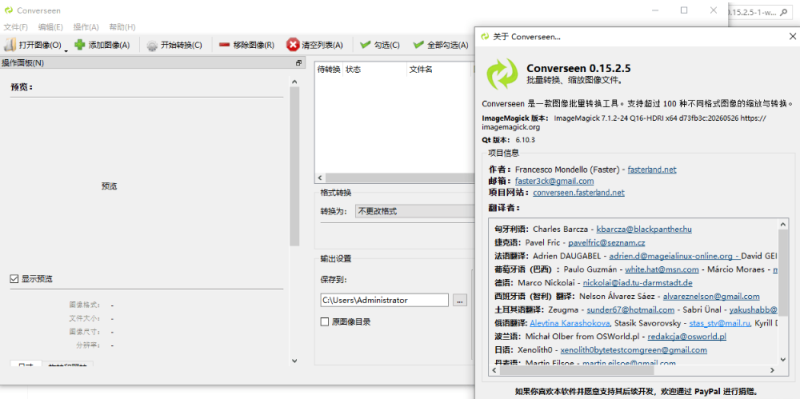This screenshot has height=399, width=800.
Task: Open the 转换为 format combo box
Action: (415, 211)
